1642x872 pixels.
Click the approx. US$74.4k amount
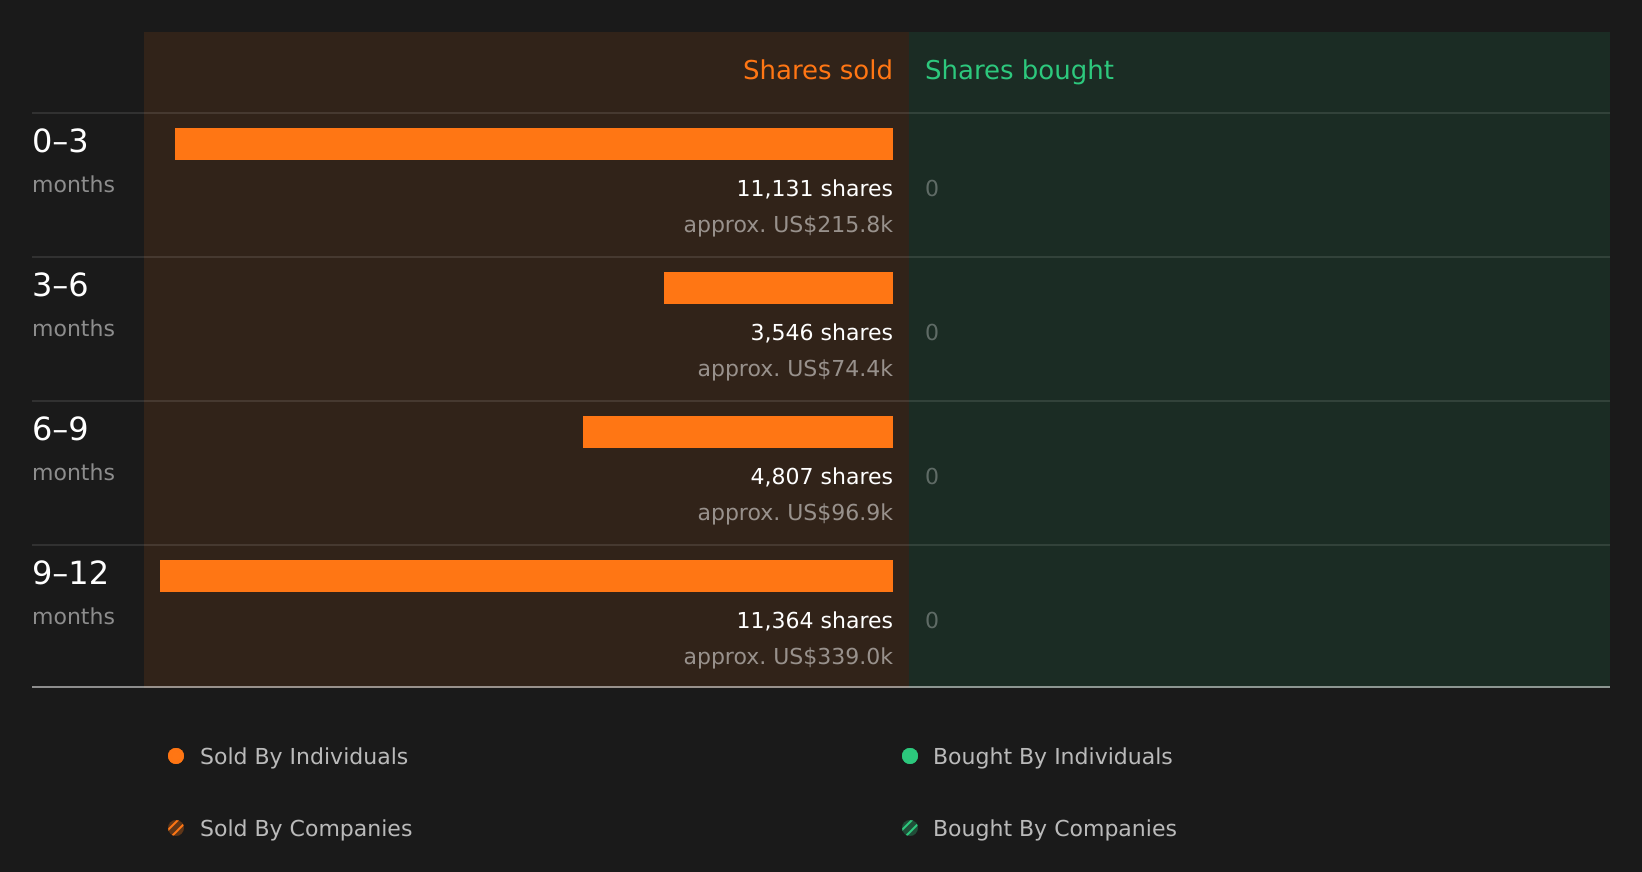pyautogui.click(x=795, y=369)
